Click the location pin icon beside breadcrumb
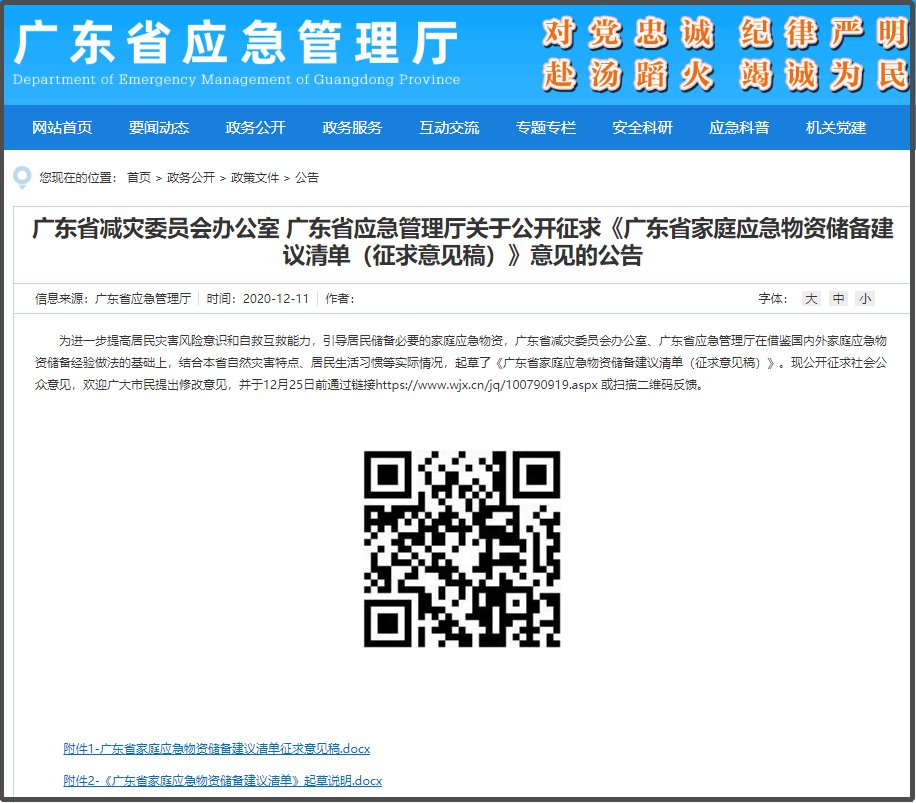Screen dimensions: 916x803 click(x=22, y=177)
